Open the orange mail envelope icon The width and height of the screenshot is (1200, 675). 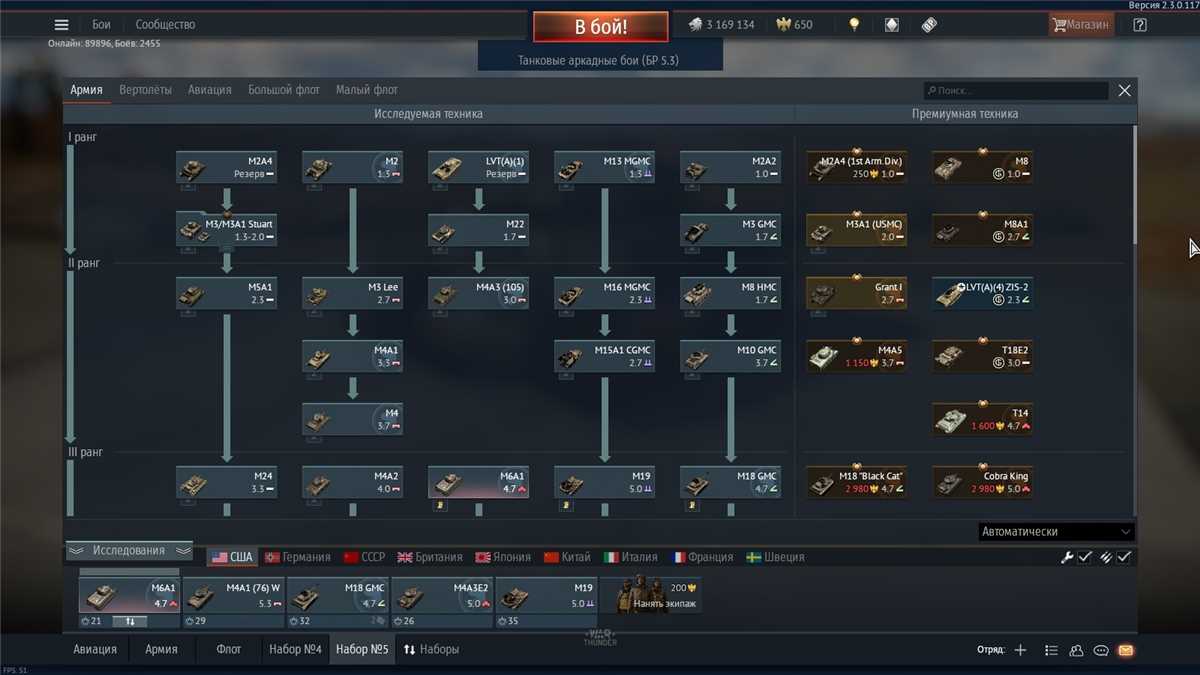point(1126,650)
